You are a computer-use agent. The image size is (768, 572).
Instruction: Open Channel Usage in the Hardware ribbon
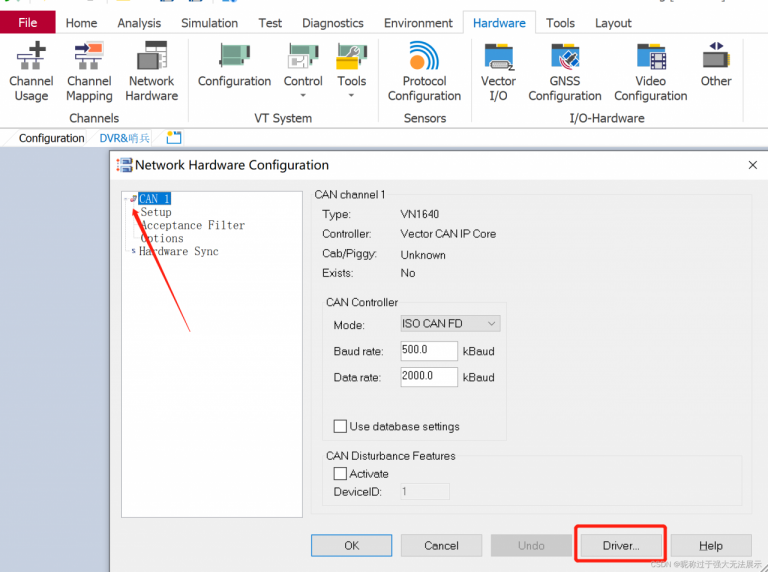[31, 72]
